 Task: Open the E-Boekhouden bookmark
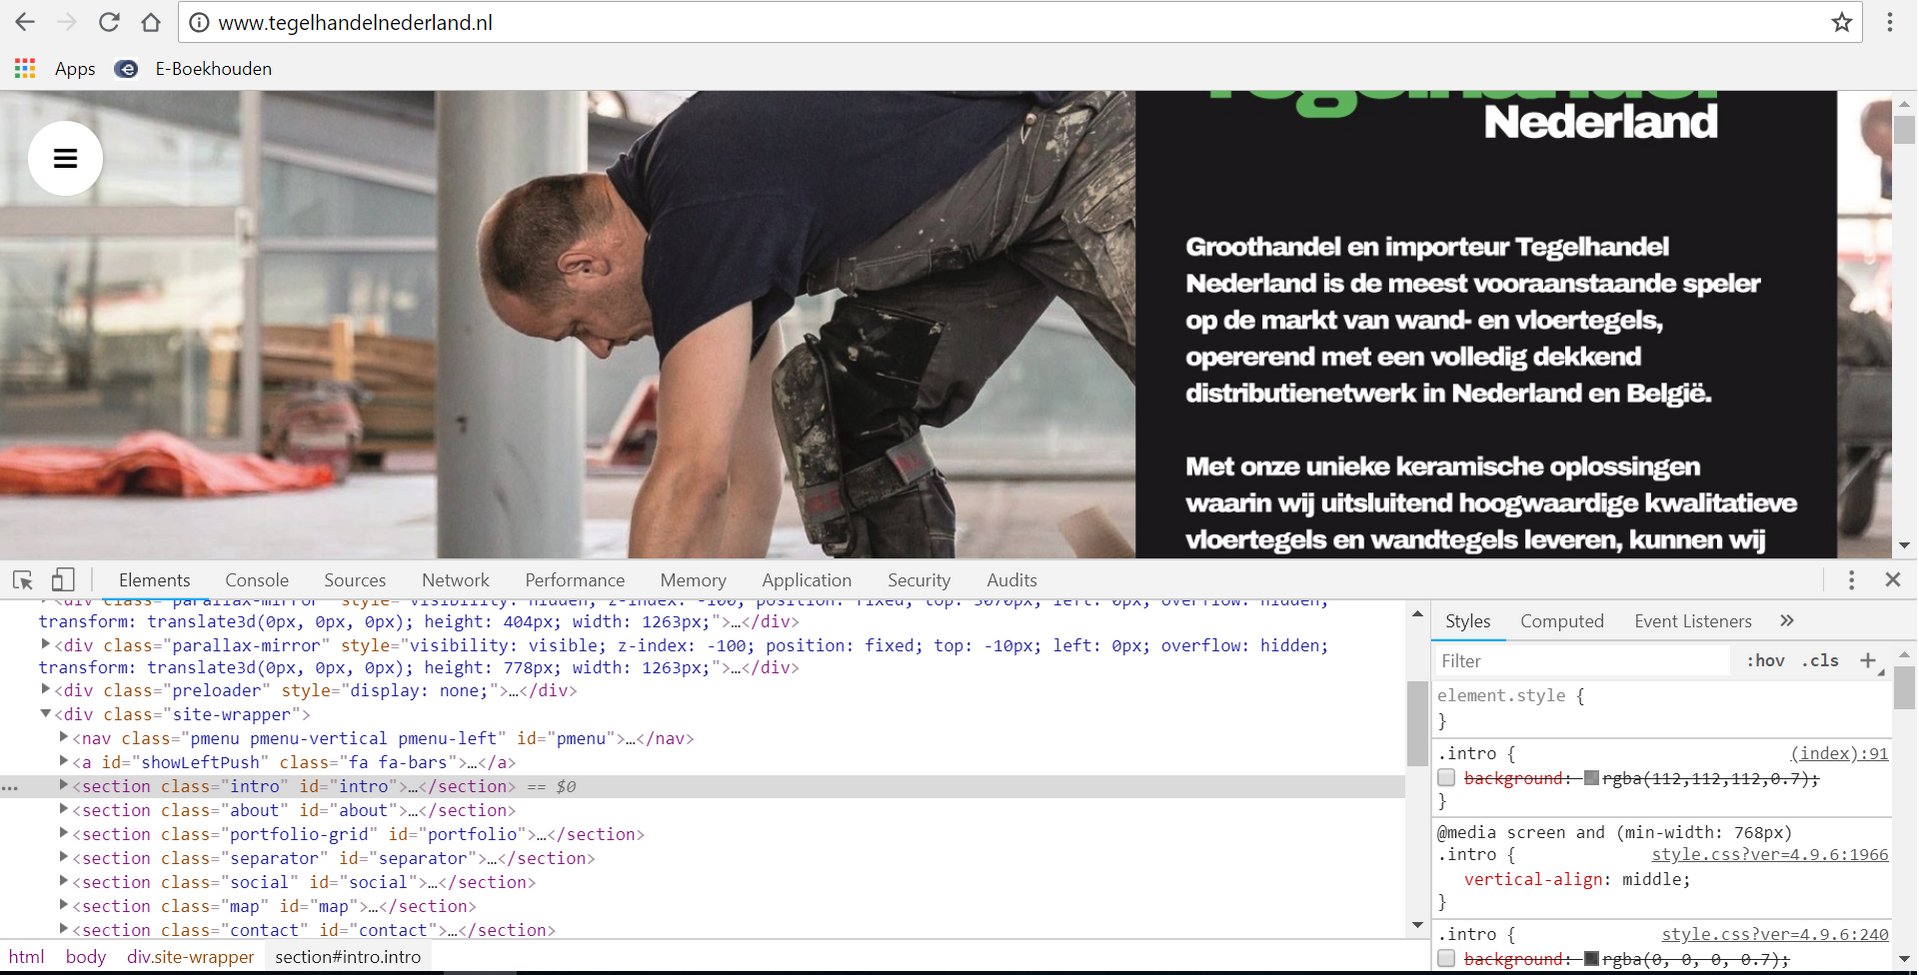[x=193, y=68]
